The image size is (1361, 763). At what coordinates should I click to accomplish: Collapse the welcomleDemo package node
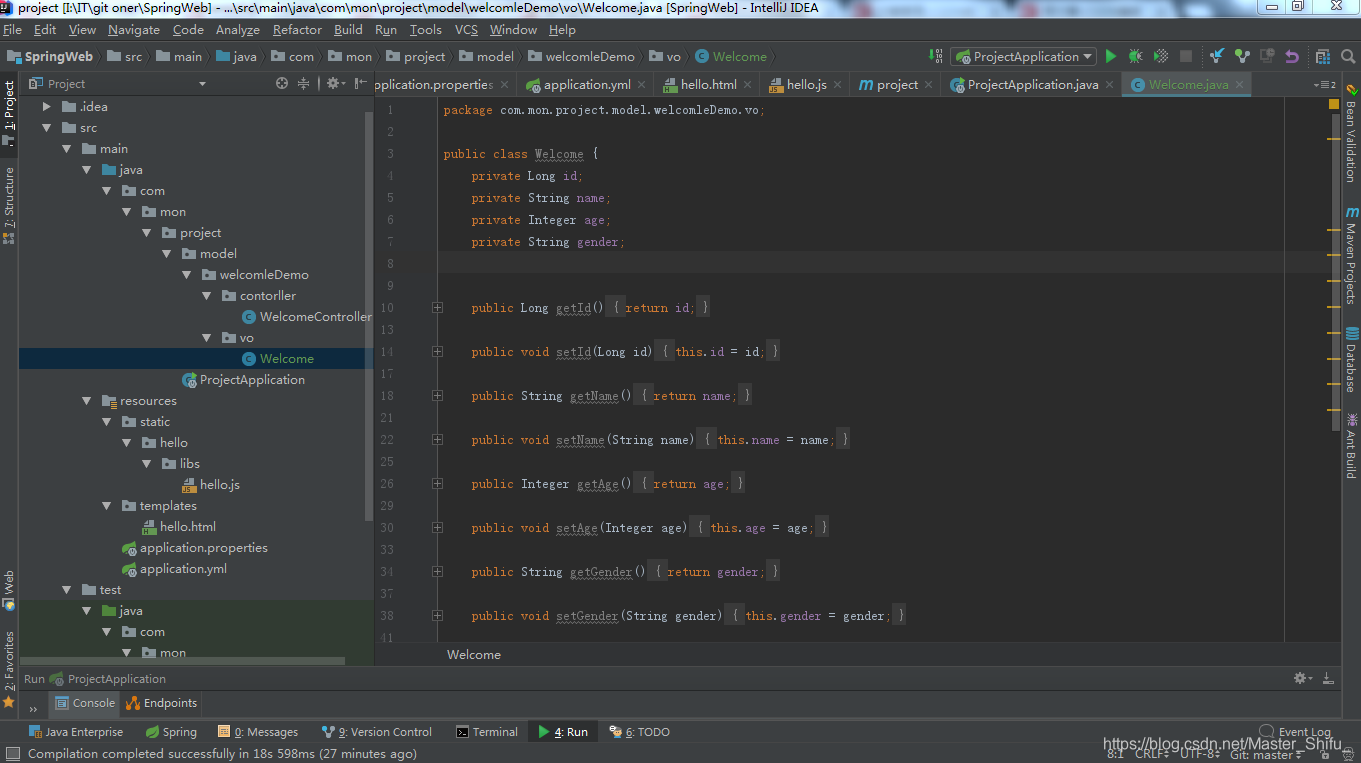(x=186, y=274)
